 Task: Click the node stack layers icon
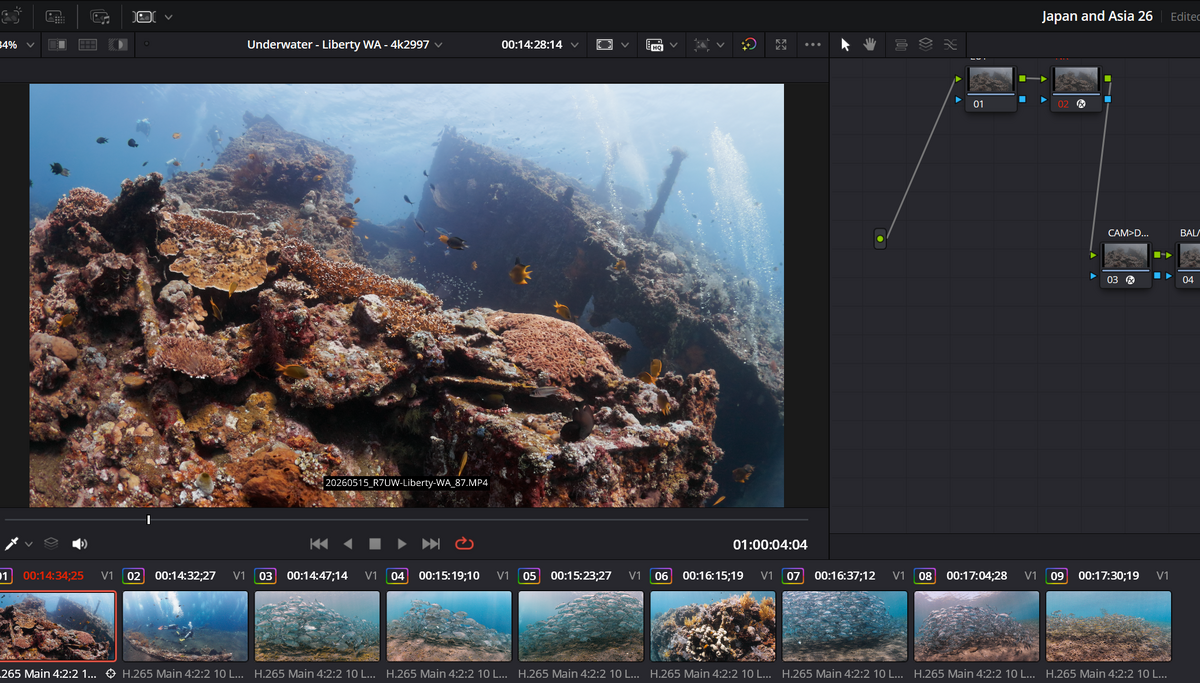[925, 45]
